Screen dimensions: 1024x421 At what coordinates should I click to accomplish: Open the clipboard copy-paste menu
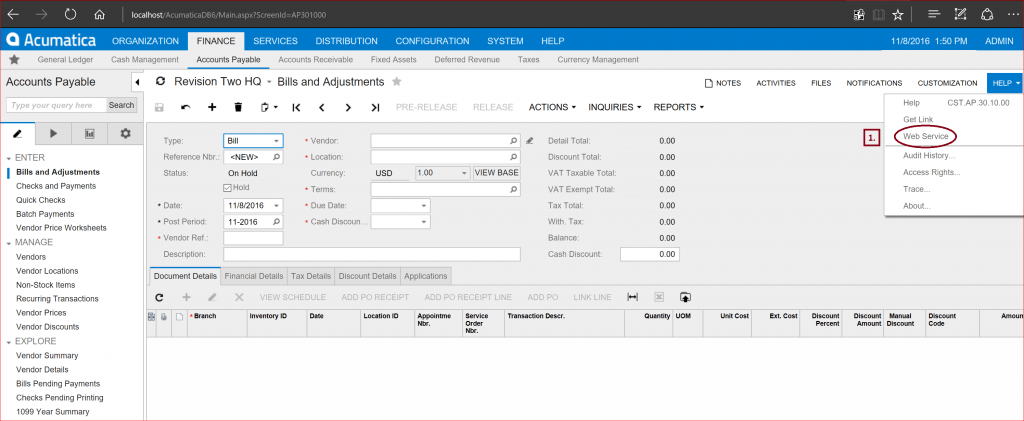[268, 107]
